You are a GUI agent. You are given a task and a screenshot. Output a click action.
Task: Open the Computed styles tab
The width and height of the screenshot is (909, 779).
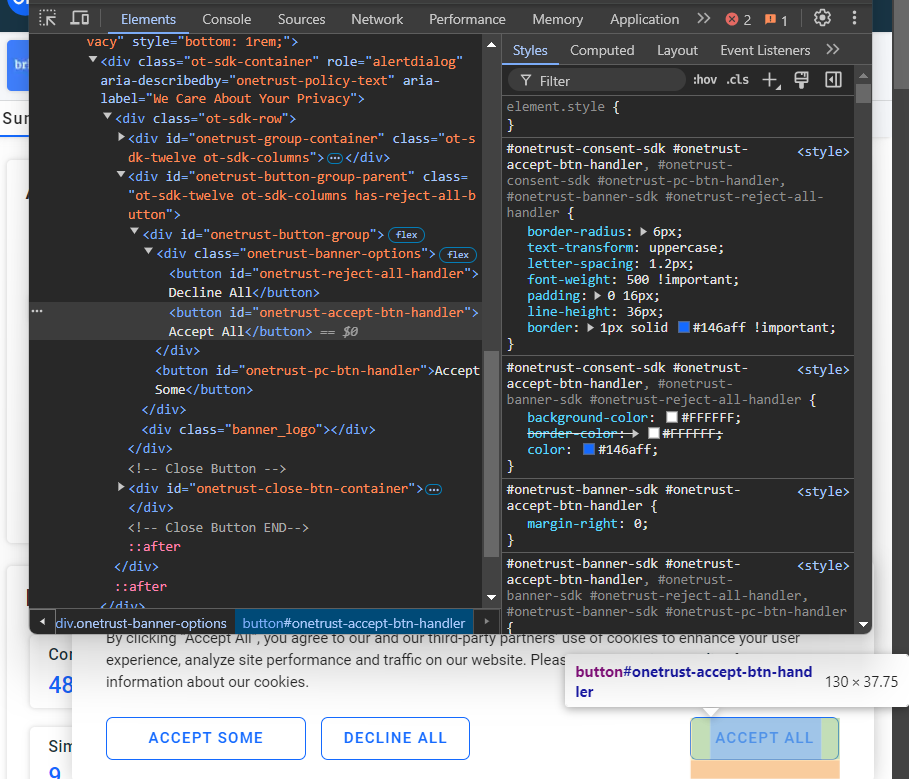602,50
